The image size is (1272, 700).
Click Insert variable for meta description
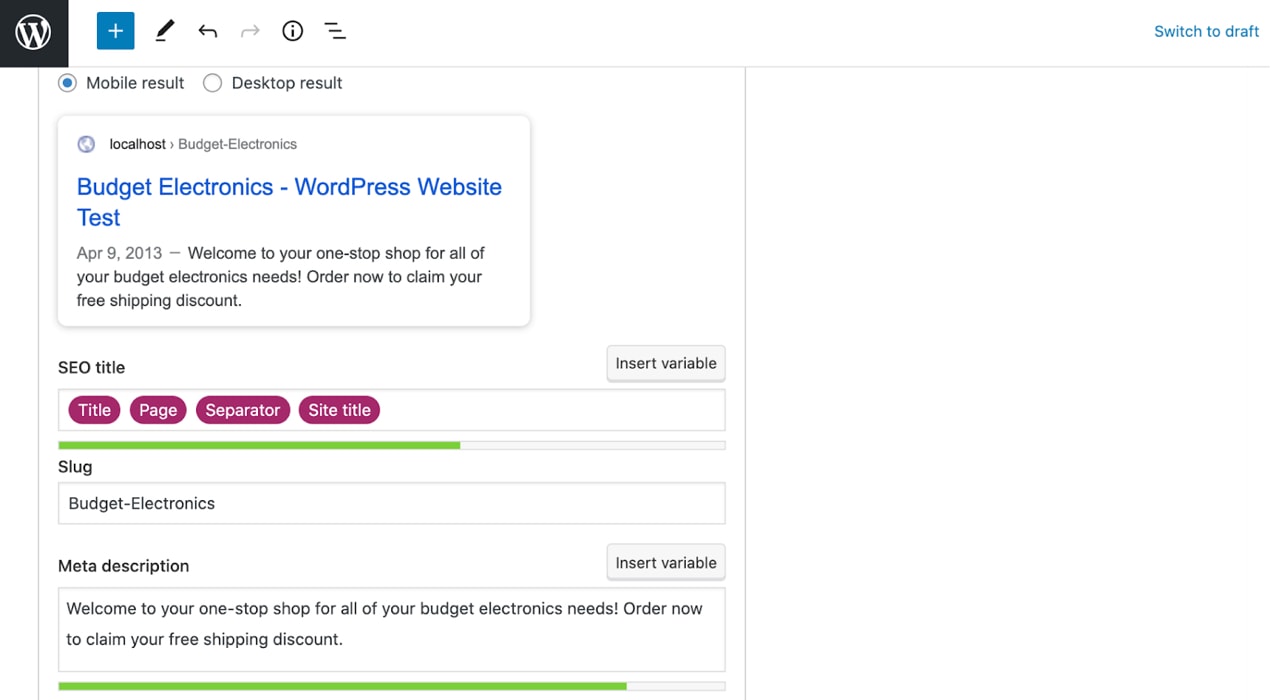[665, 562]
